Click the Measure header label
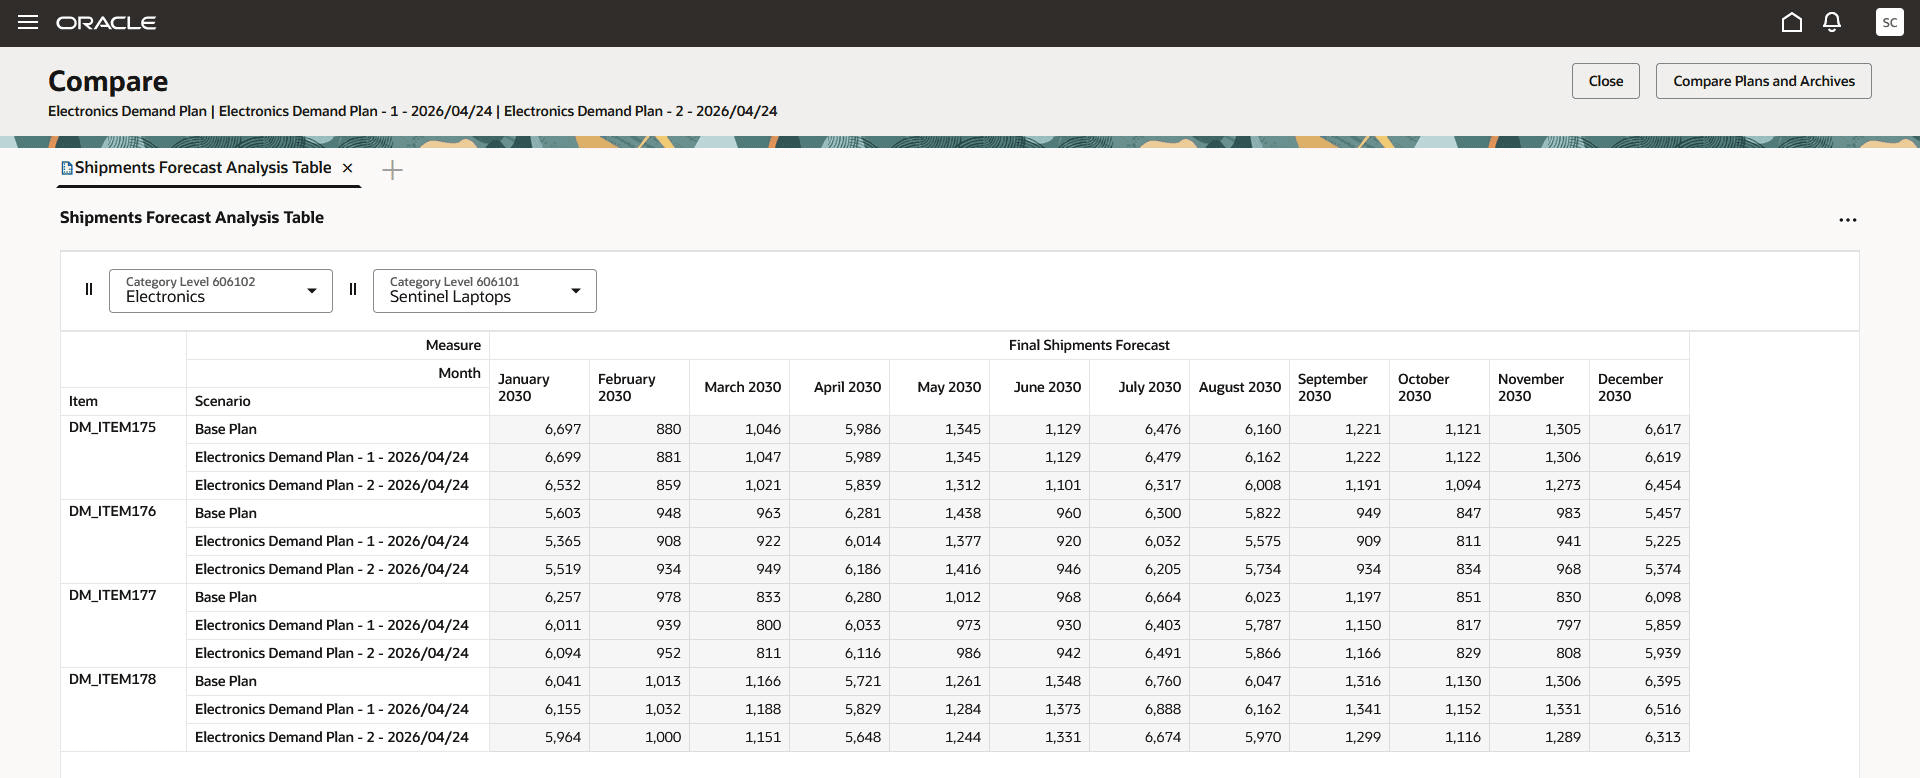1920x778 pixels. 453,345
